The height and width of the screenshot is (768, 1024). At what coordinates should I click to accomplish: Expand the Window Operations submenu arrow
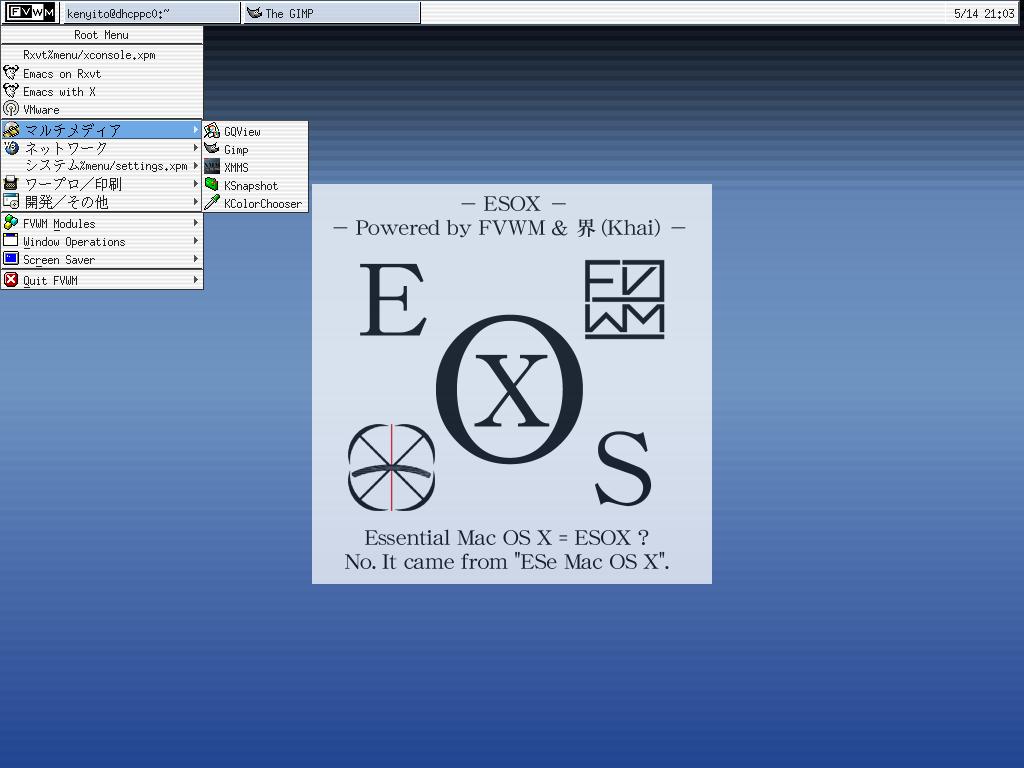[x=196, y=241]
